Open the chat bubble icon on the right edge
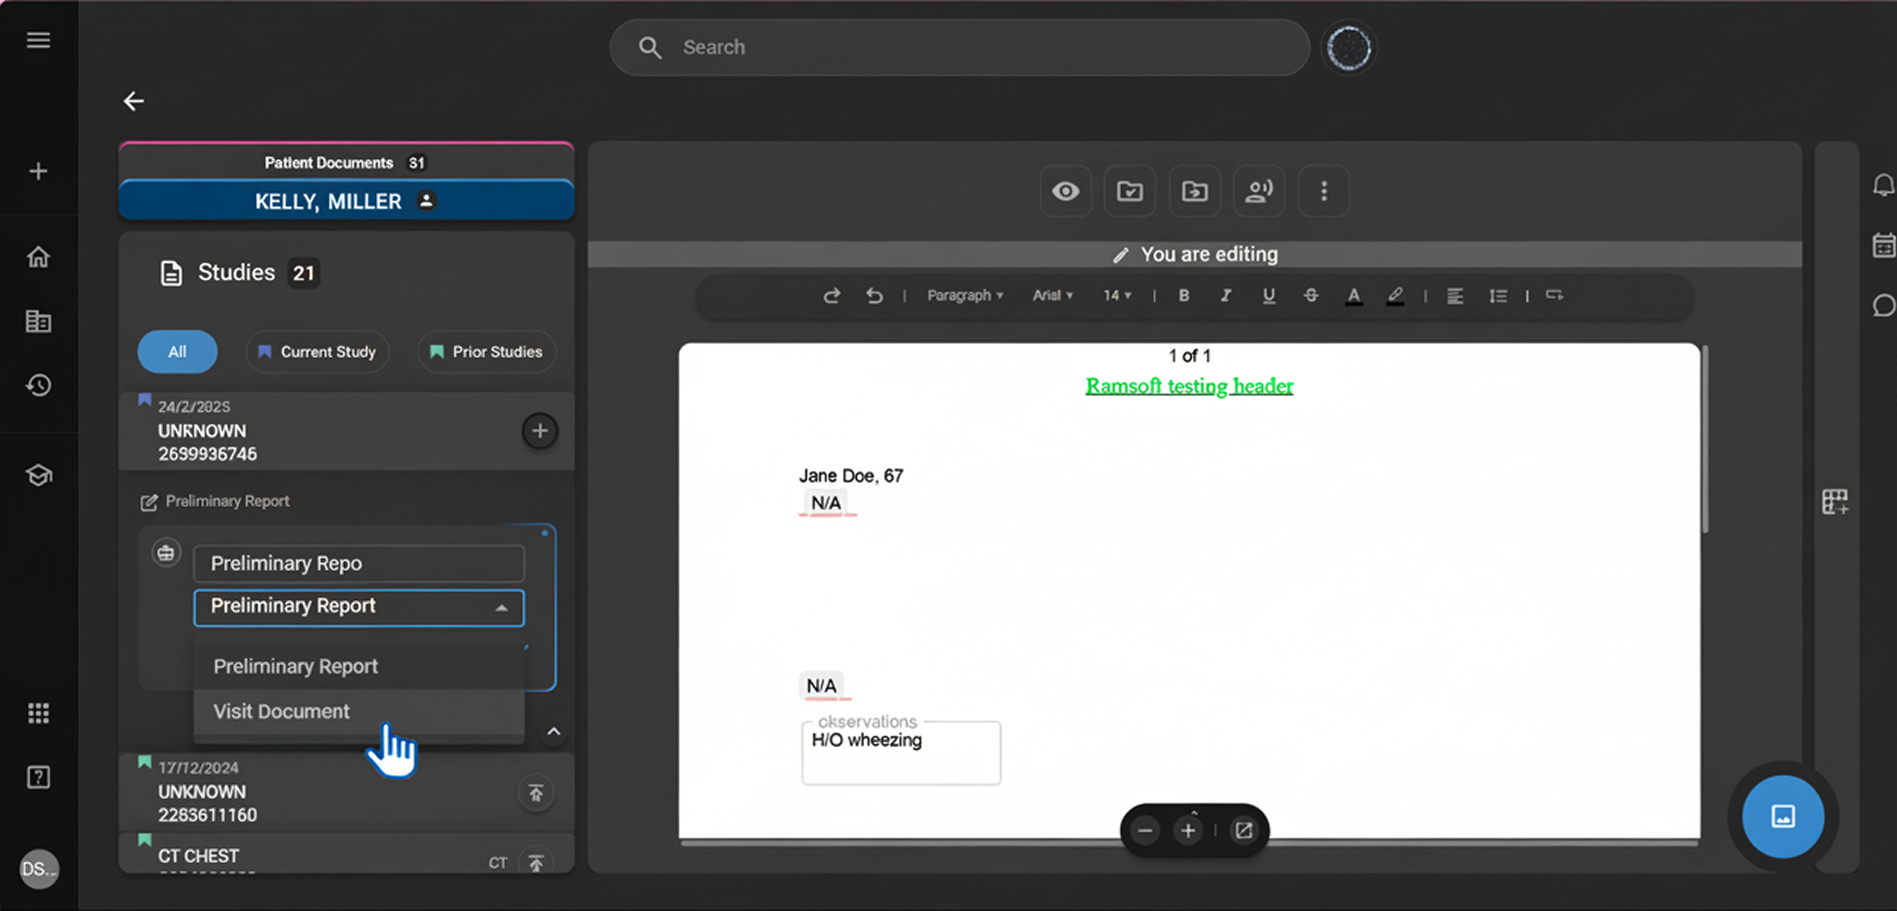 [1883, 305]
